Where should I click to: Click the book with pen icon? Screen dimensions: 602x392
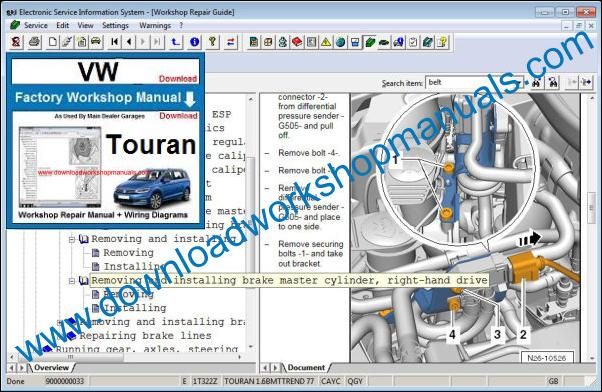(x=427, y=41)
